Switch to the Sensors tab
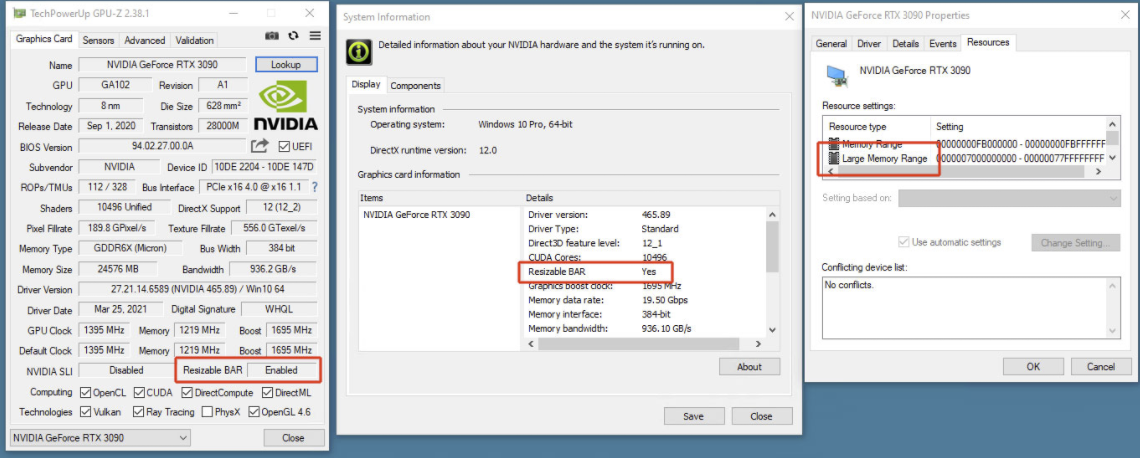Image resolution: width=1140 pixels, height=458 pixels. coord(98,40)
